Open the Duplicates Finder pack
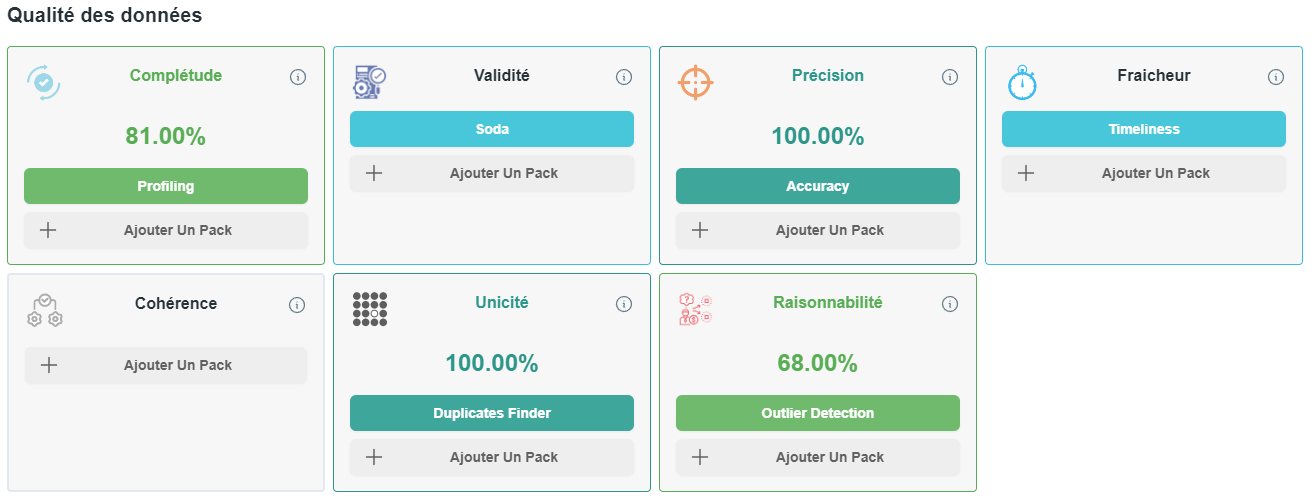This screenshot has height=500, width=1314. pos(492,413)
